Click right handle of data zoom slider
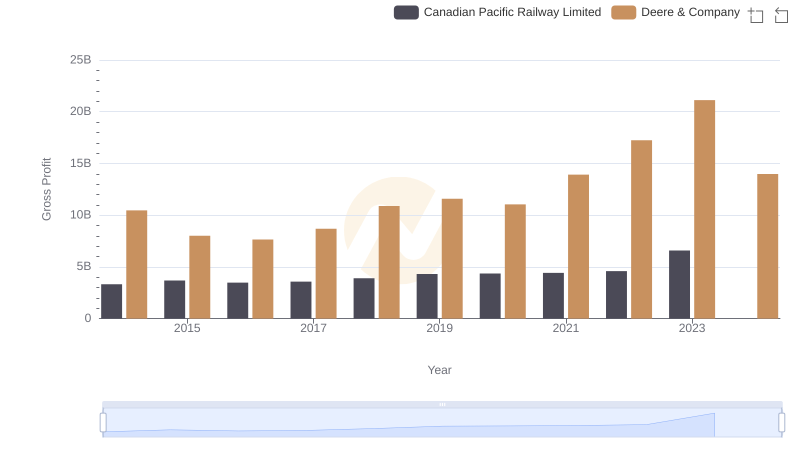This screenshot has height=461, width=800. [x=782, y=423]
